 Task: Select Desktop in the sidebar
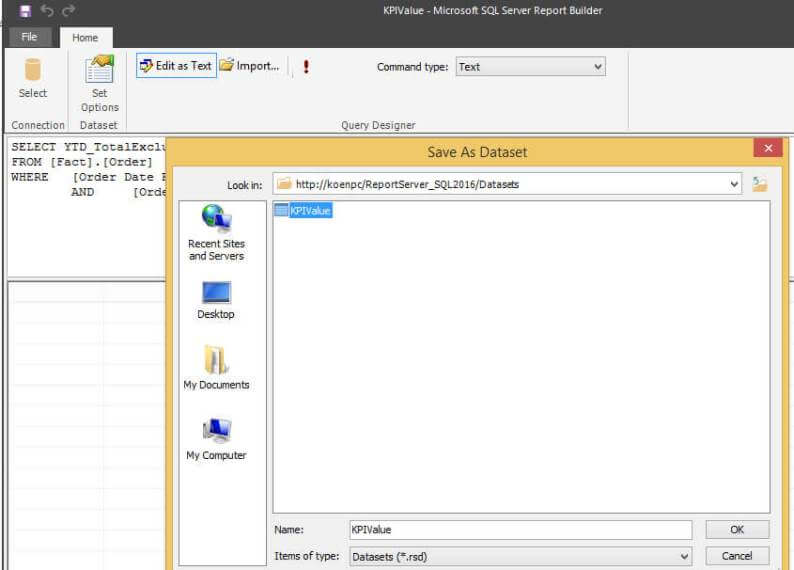click(216, 300)
